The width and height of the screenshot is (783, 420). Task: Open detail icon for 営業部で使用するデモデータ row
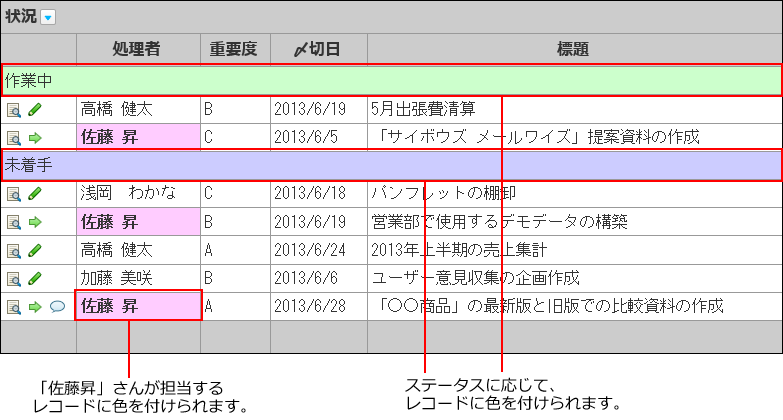pyautogui.click(x=14, y=222)
